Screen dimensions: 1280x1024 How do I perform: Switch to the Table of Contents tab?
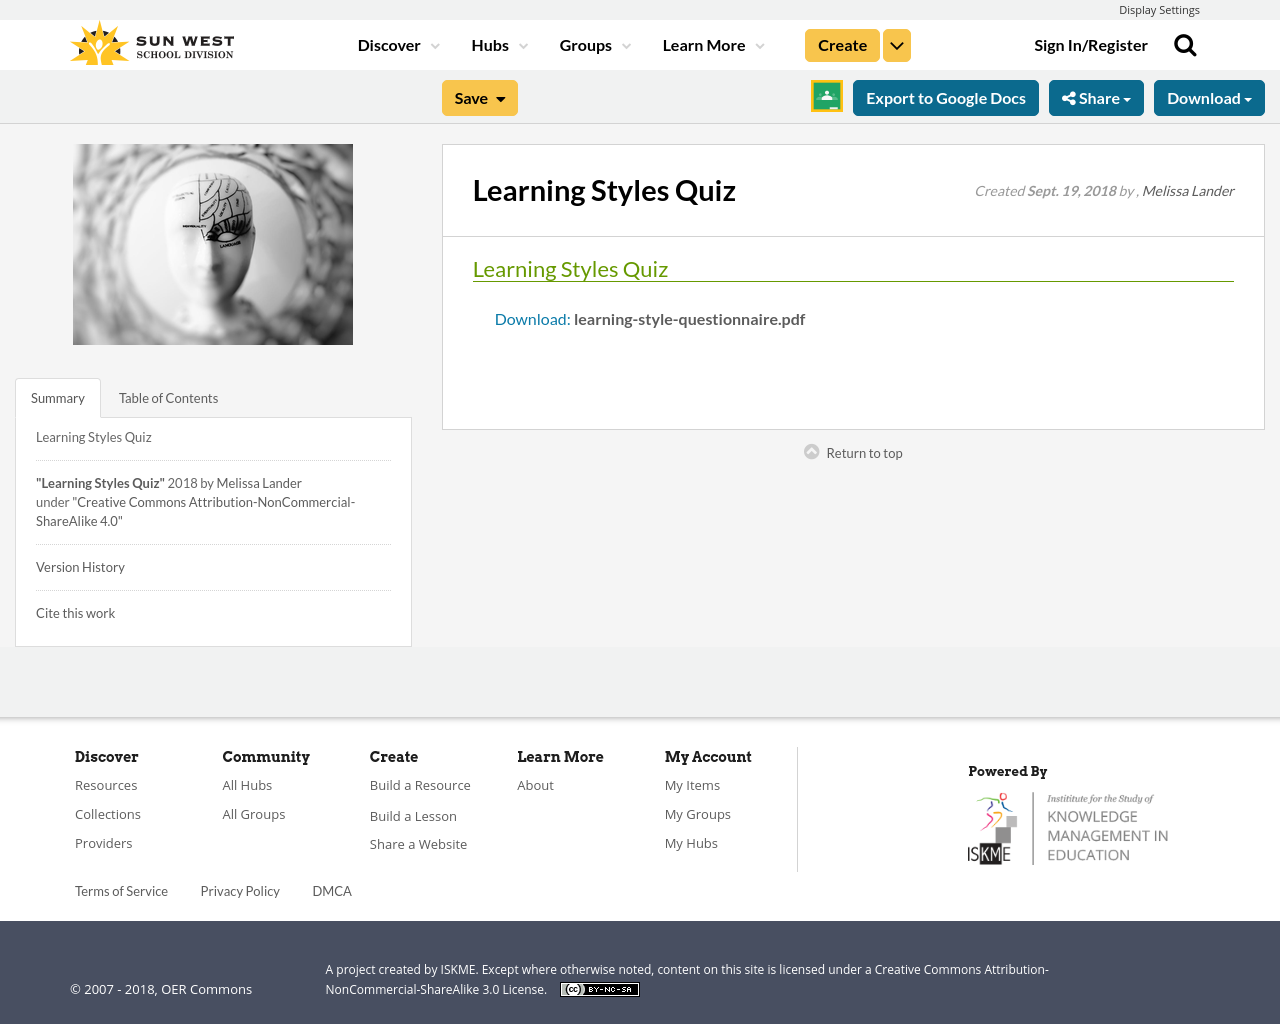coord(168,397)
